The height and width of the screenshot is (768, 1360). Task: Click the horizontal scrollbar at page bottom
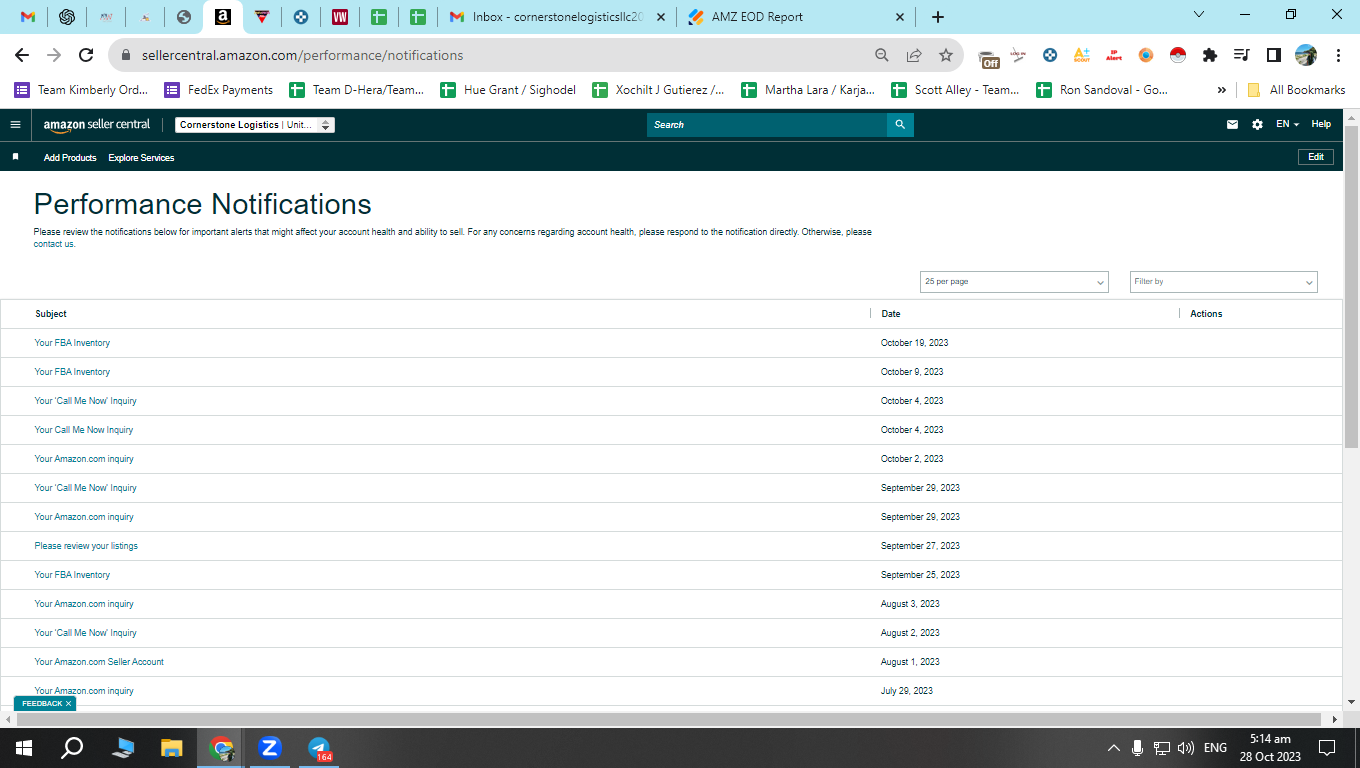[671, 719]
